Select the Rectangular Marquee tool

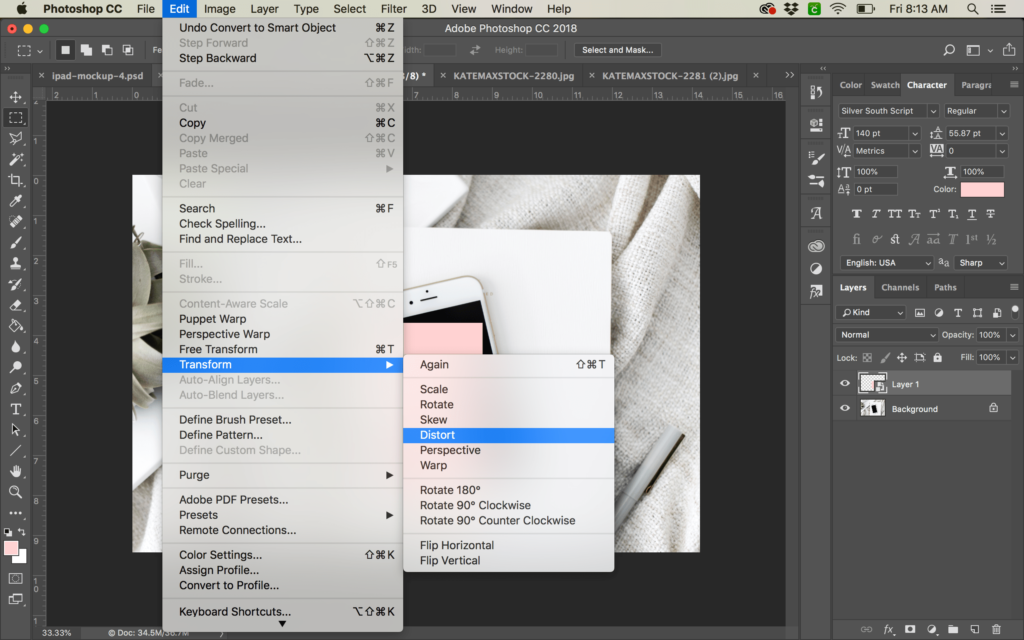coord(16,118)
